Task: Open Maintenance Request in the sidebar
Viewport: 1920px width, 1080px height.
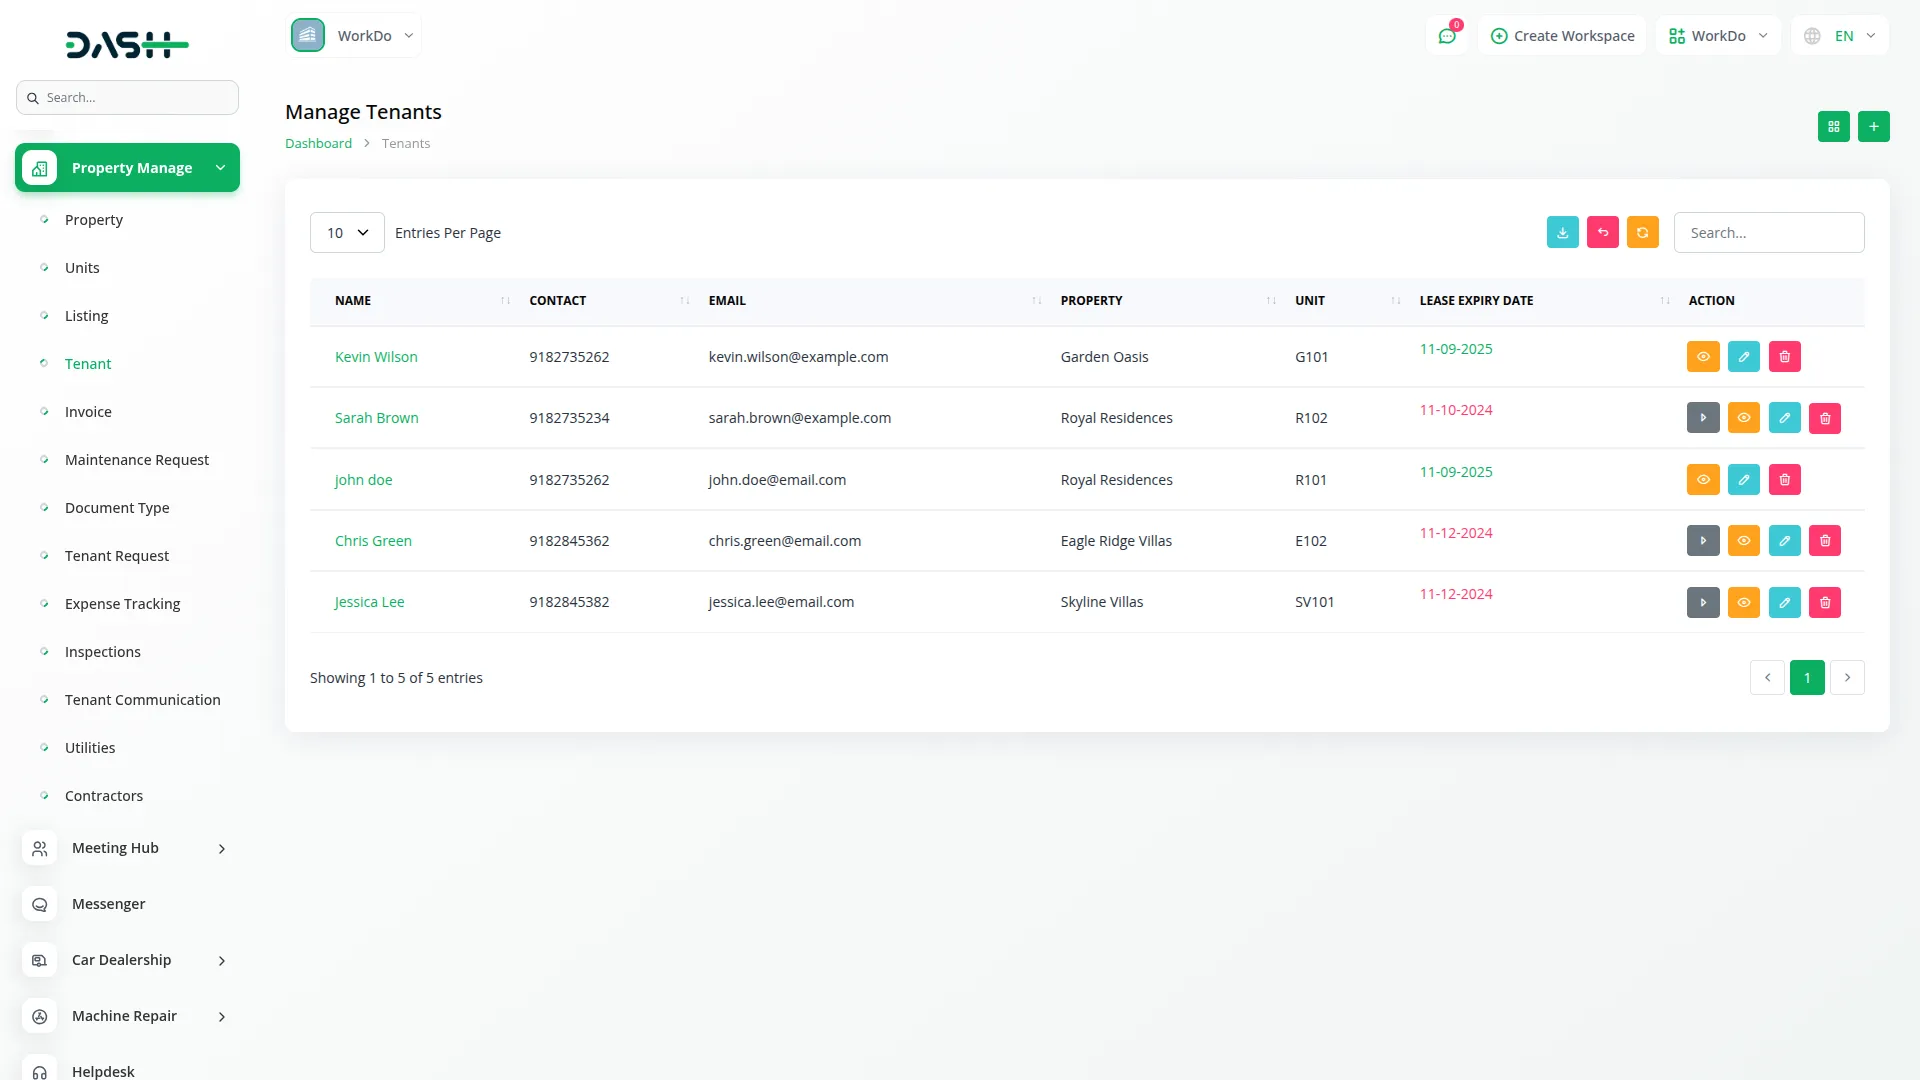Action: (137, 460)
